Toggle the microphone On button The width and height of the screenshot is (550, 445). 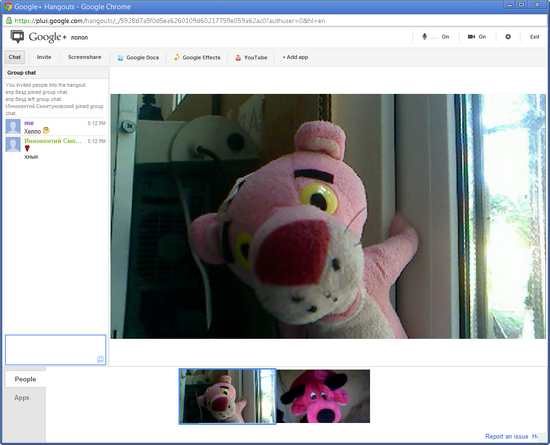[435, 37]
